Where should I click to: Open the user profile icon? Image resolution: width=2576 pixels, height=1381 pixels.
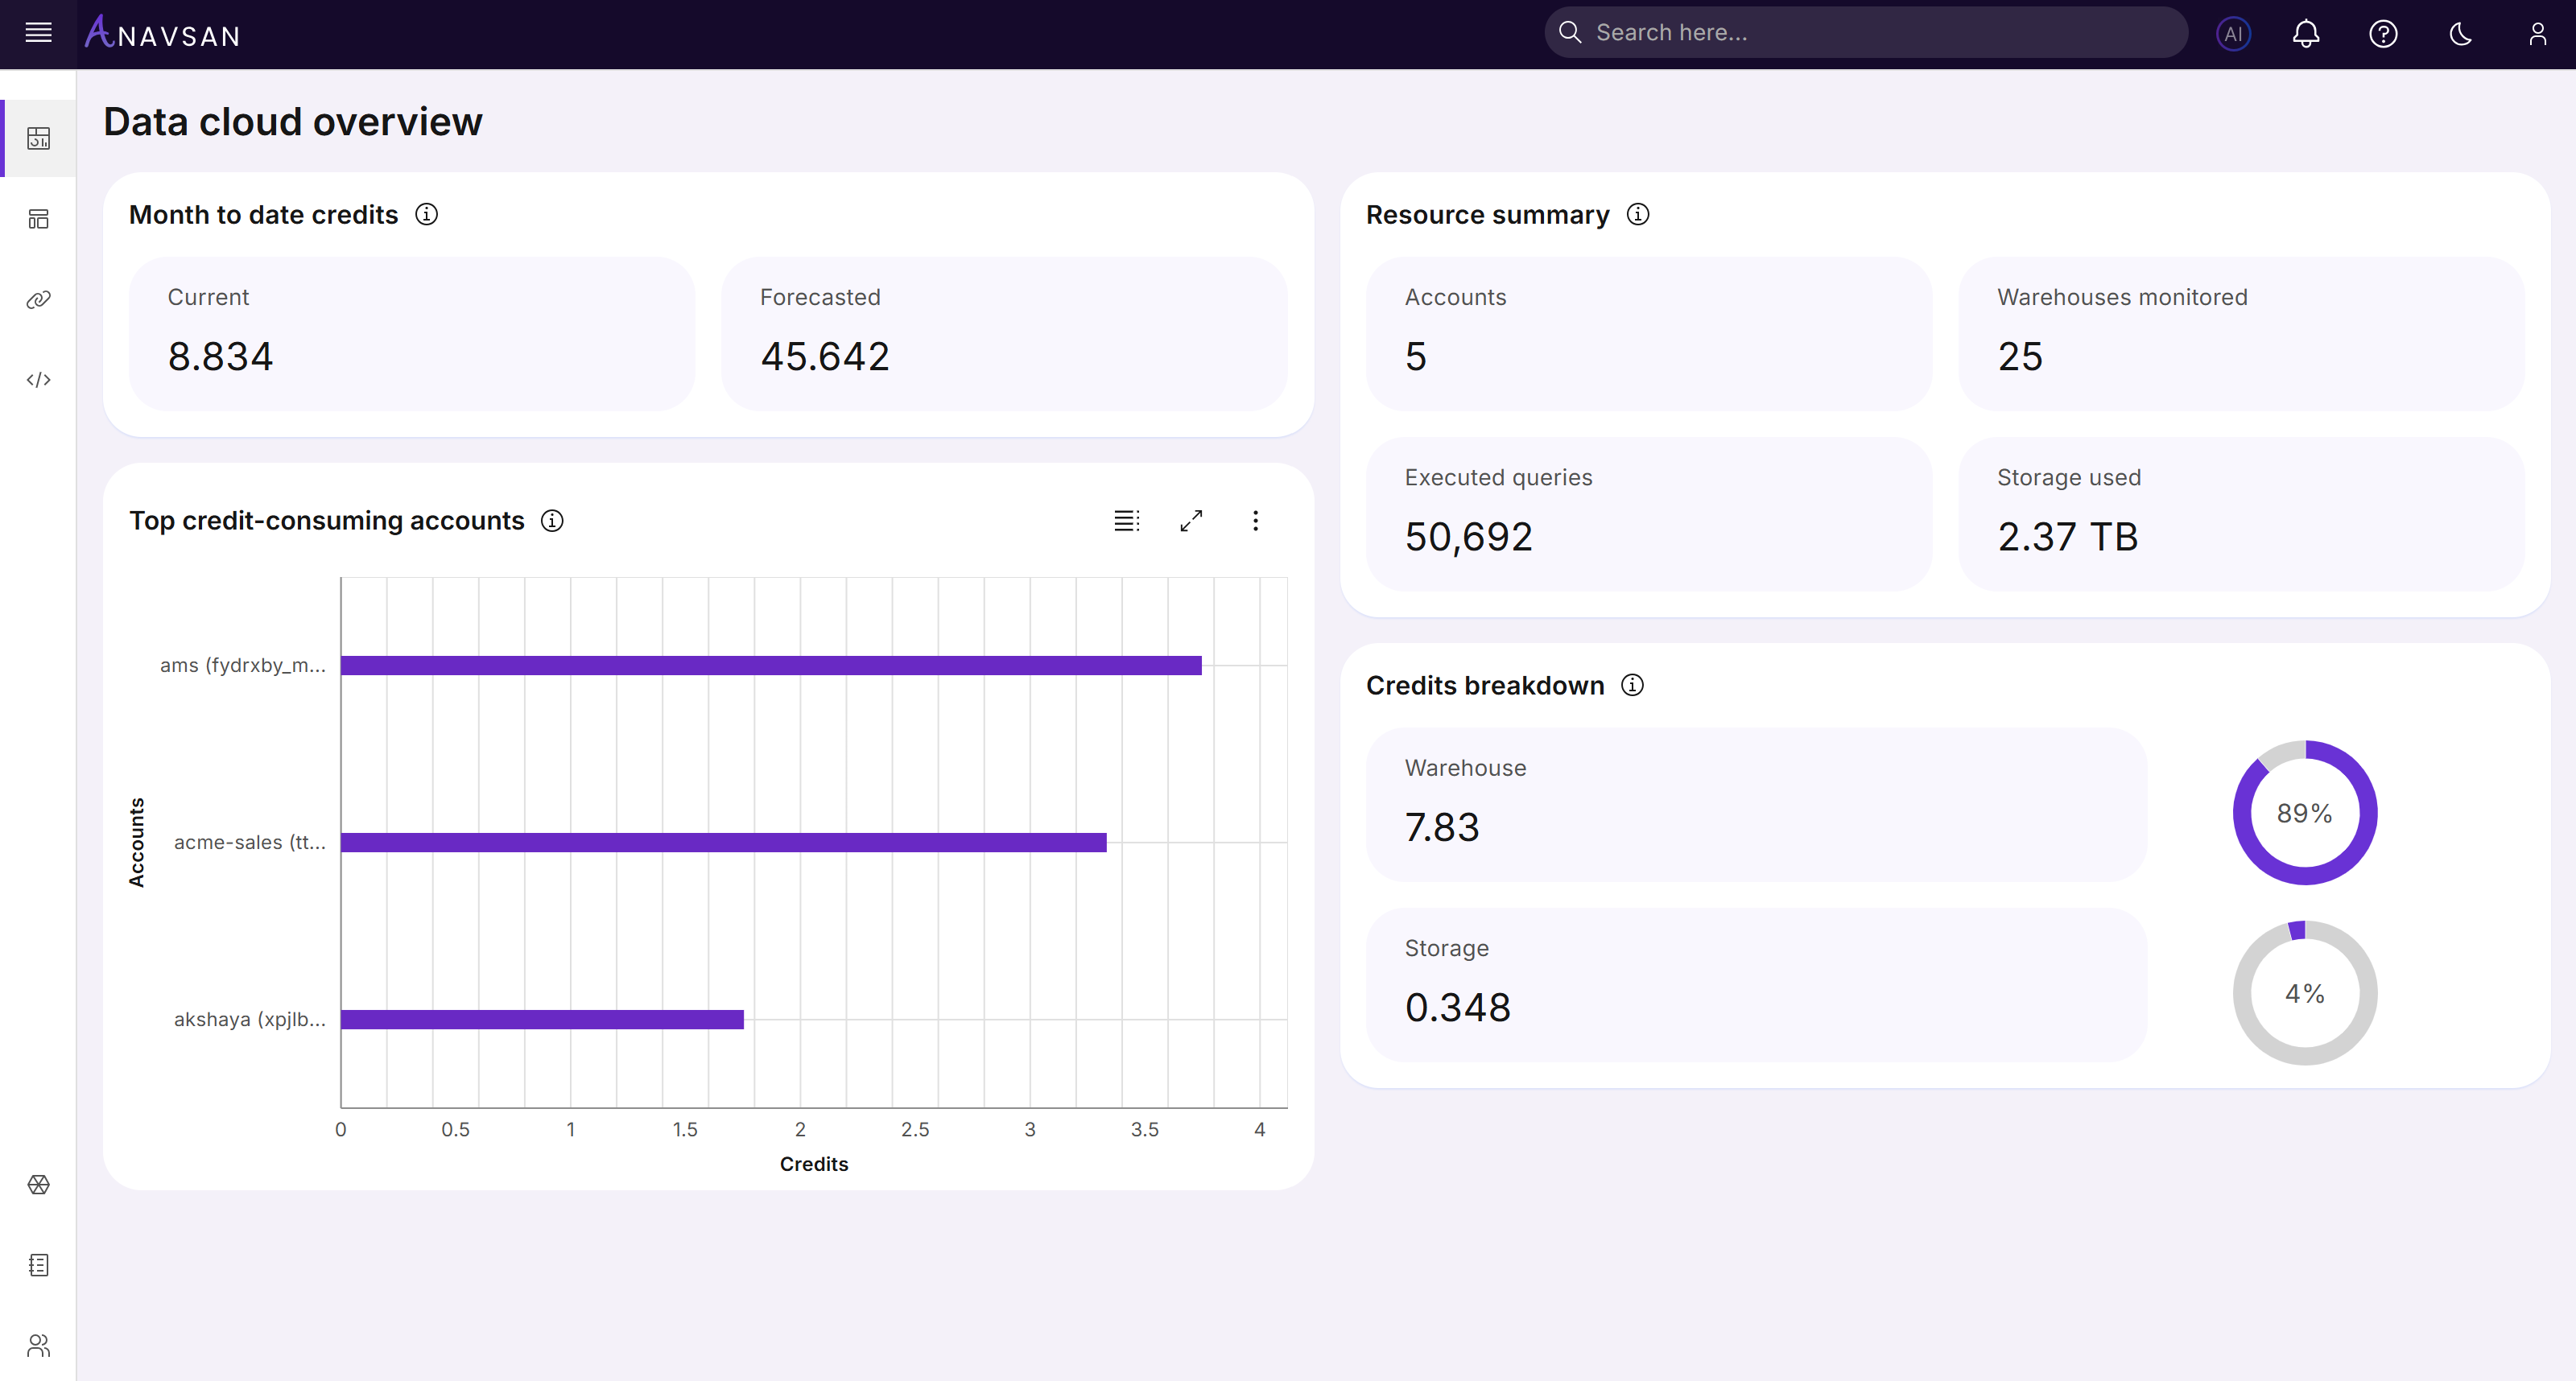click(x=2537, y=33)
